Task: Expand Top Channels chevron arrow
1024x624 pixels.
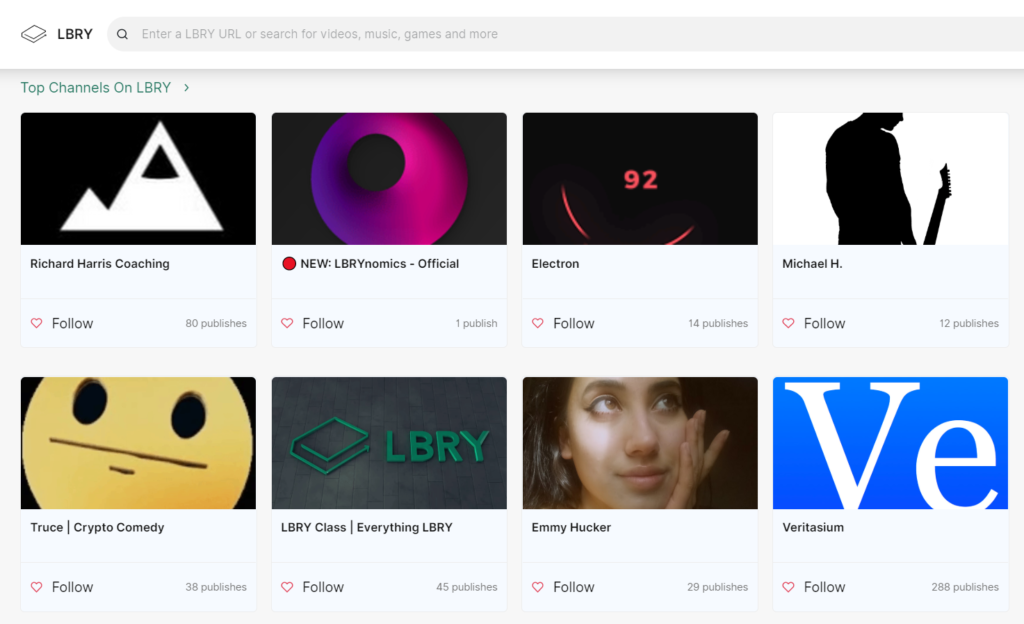Action: 186,87
